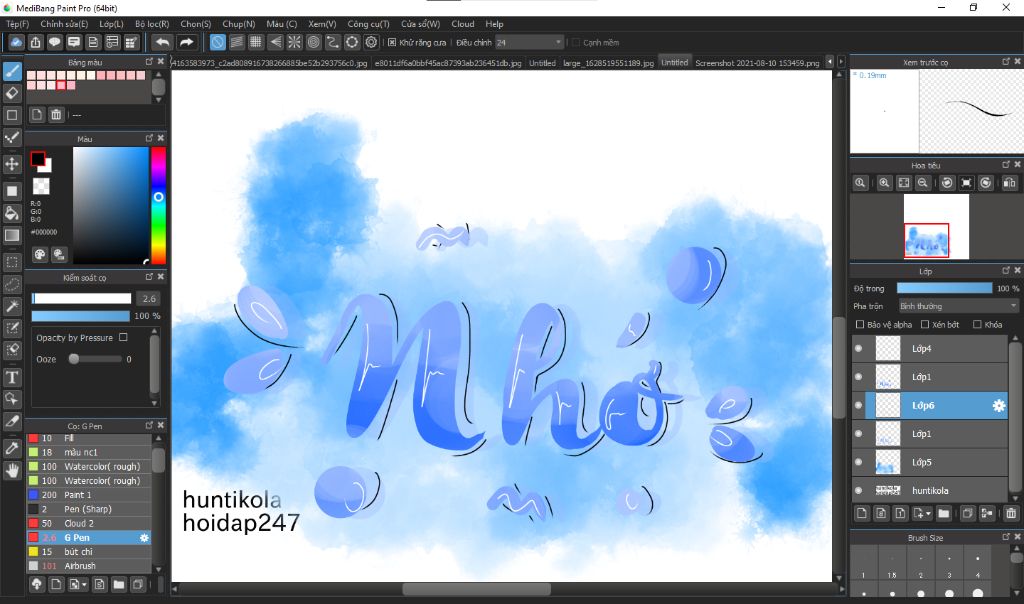Enable concentric circle snap guide
Image resolution: width=1024 pixels, height=604 pixels.
[313, 42]
